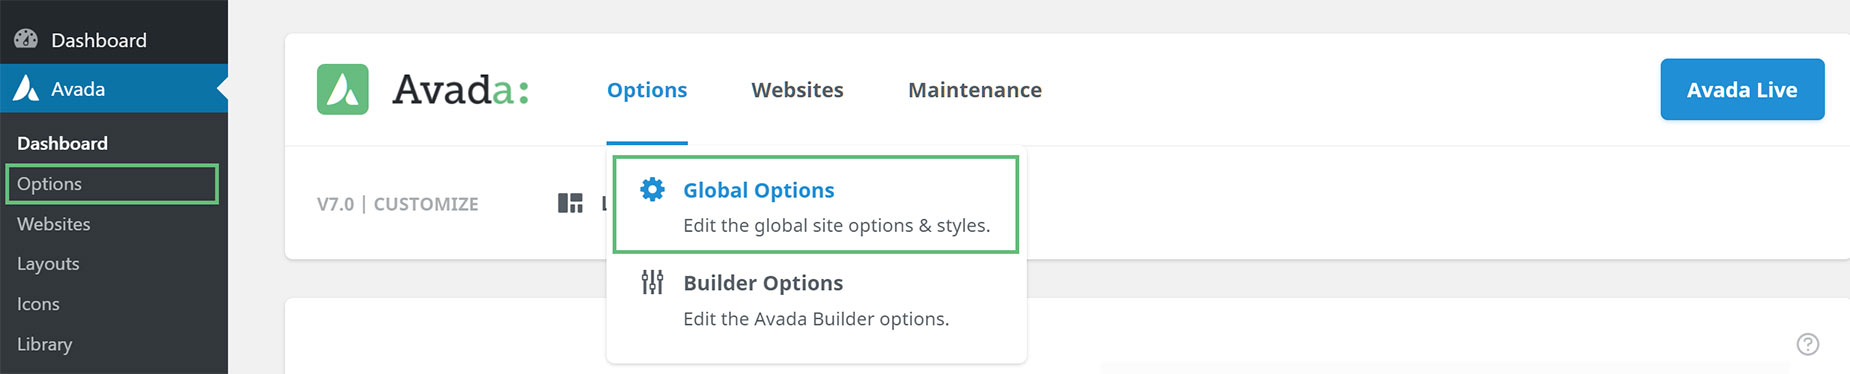
Task: Select the Avada item in the admin menu
Action: click(x=114, y=88)
